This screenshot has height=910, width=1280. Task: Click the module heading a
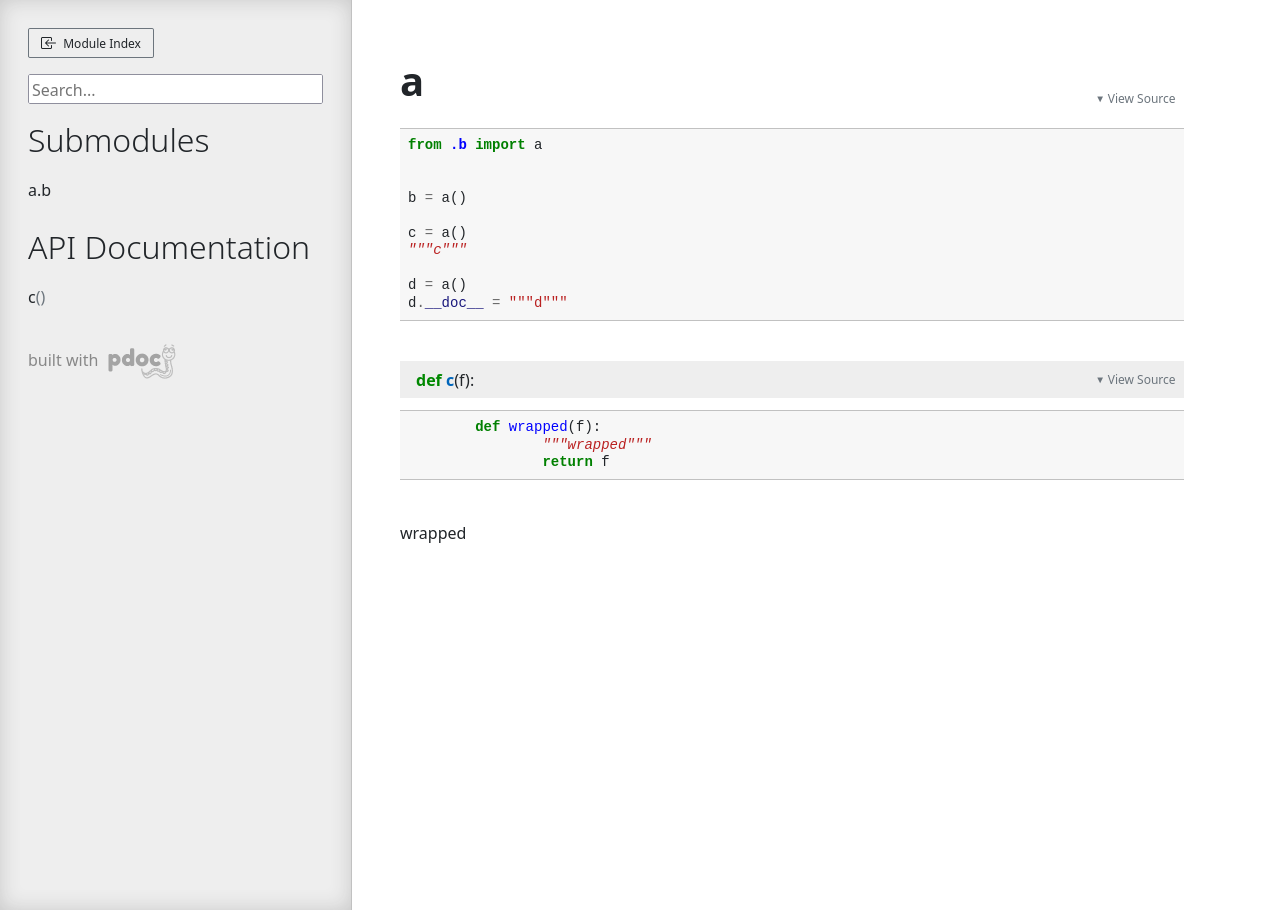410,84
